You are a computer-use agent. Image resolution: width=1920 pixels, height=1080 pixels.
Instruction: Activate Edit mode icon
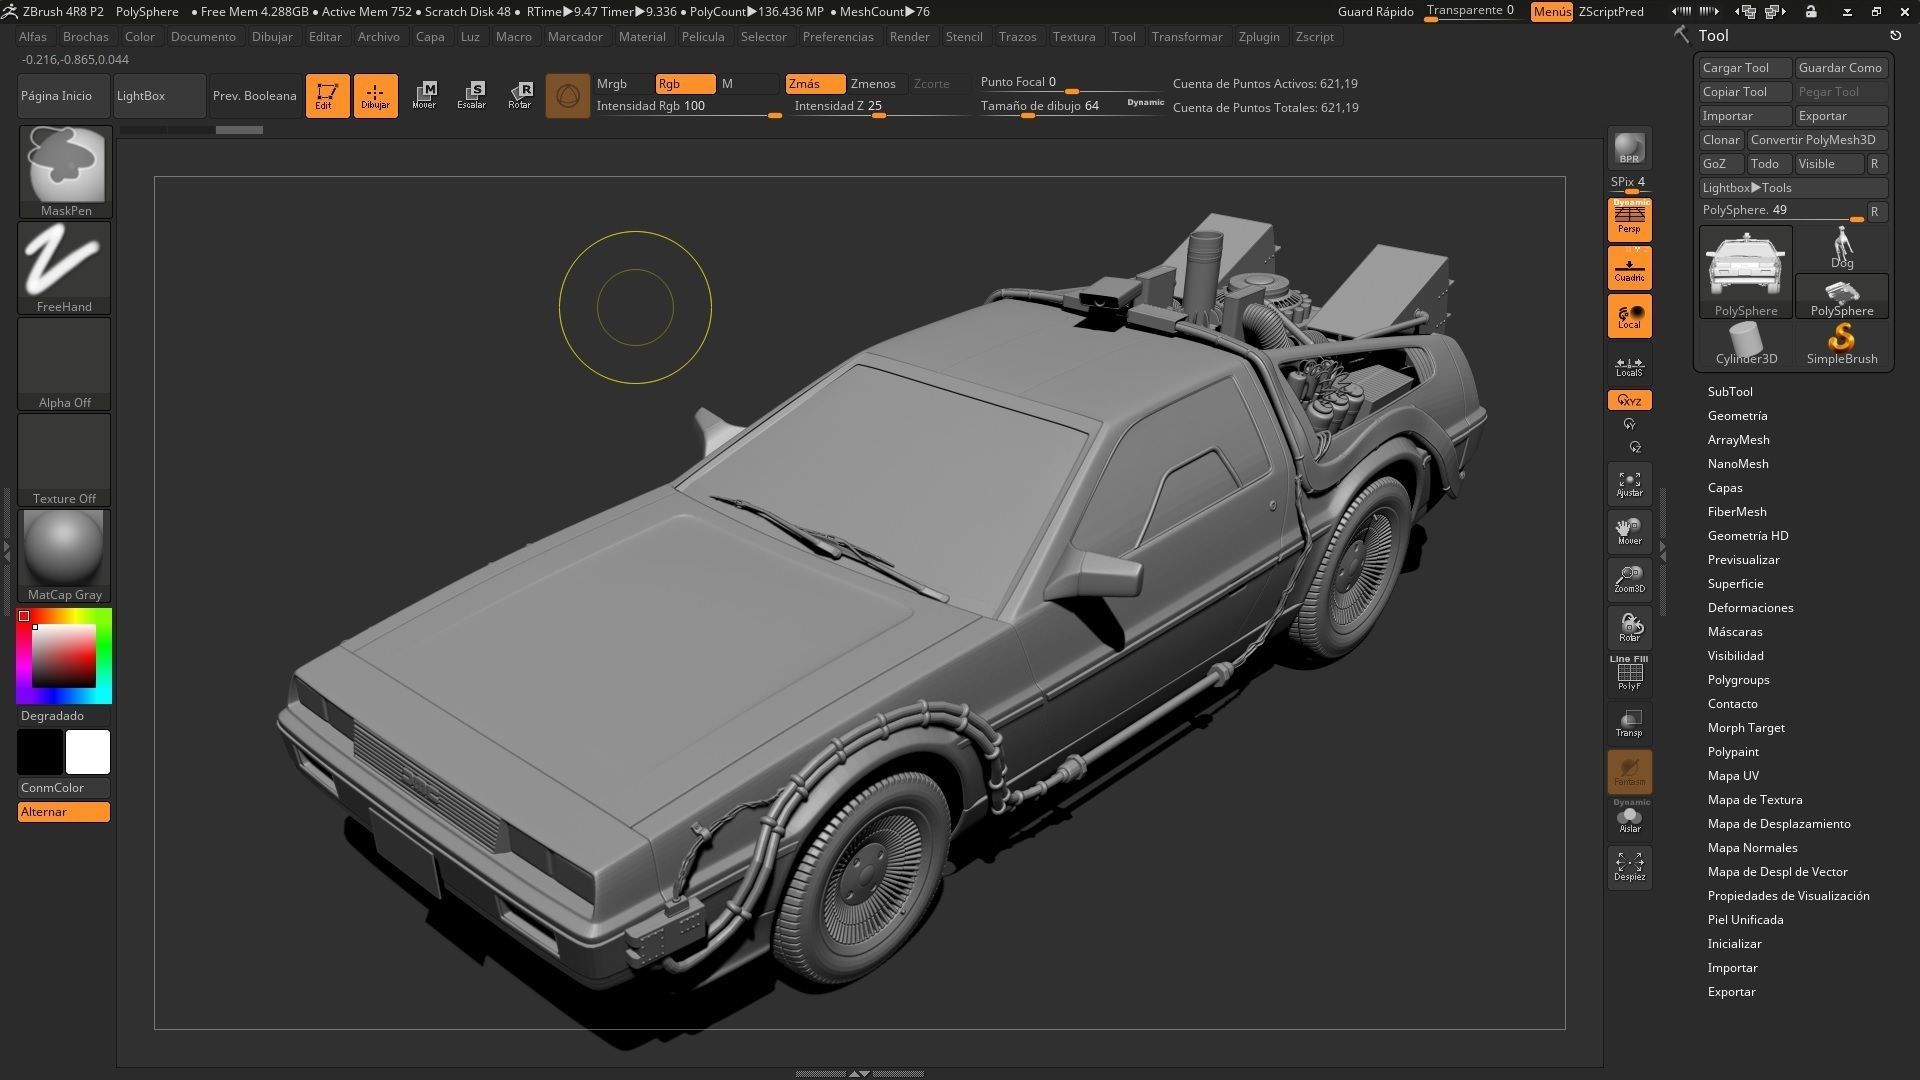pyautogui.click(x=327, y=96)
